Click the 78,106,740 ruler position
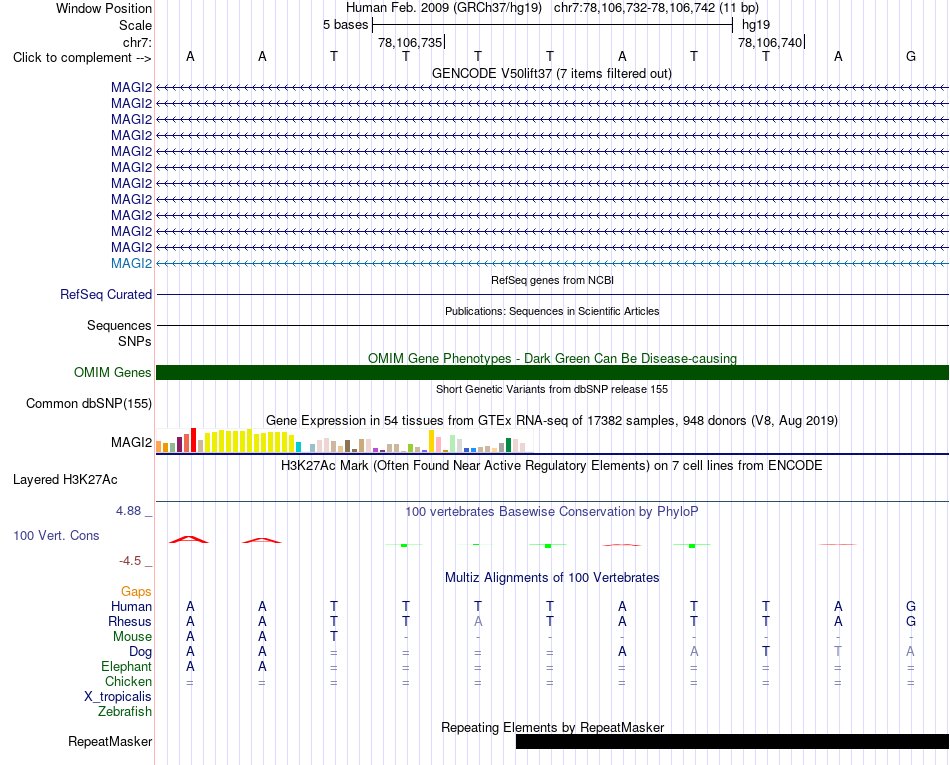This screenshot has height=765, width=950. [770, 42]
